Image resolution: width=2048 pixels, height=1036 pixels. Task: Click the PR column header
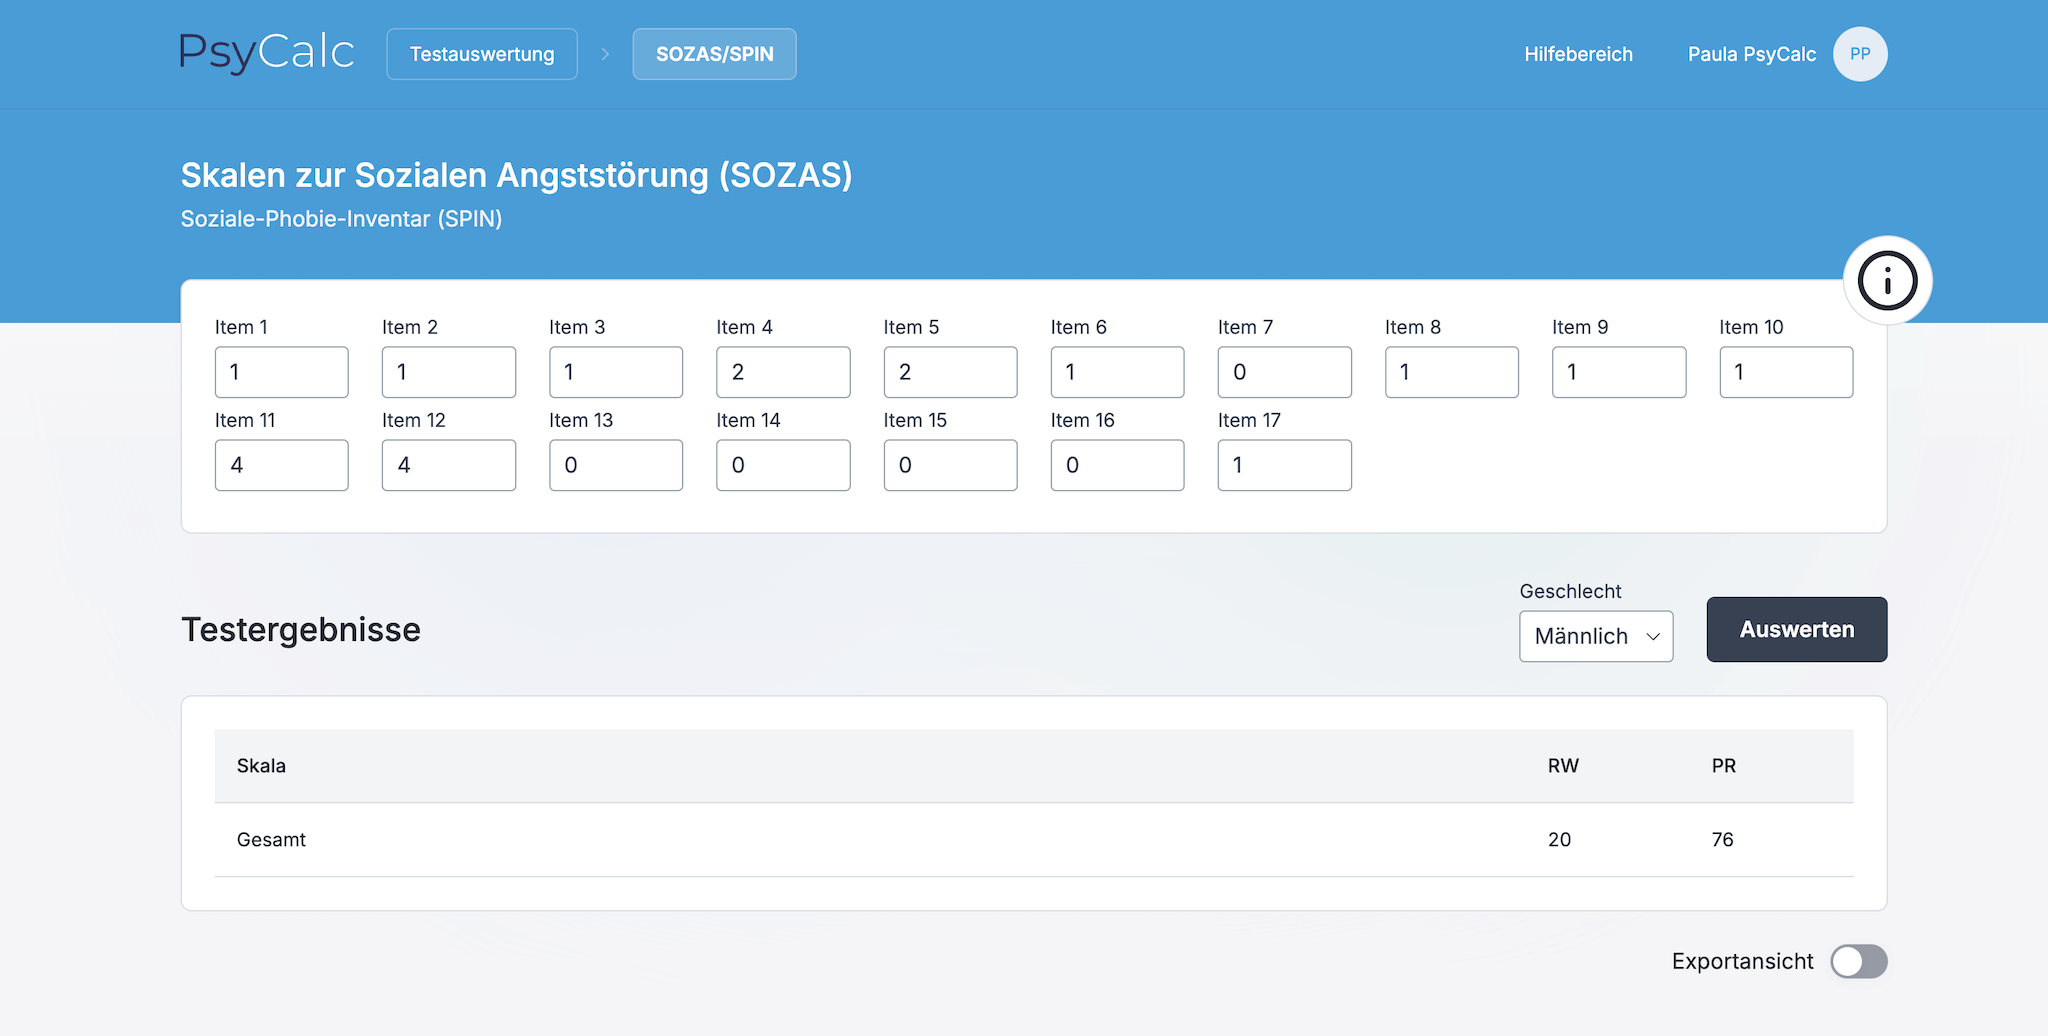pos(1723,766)
